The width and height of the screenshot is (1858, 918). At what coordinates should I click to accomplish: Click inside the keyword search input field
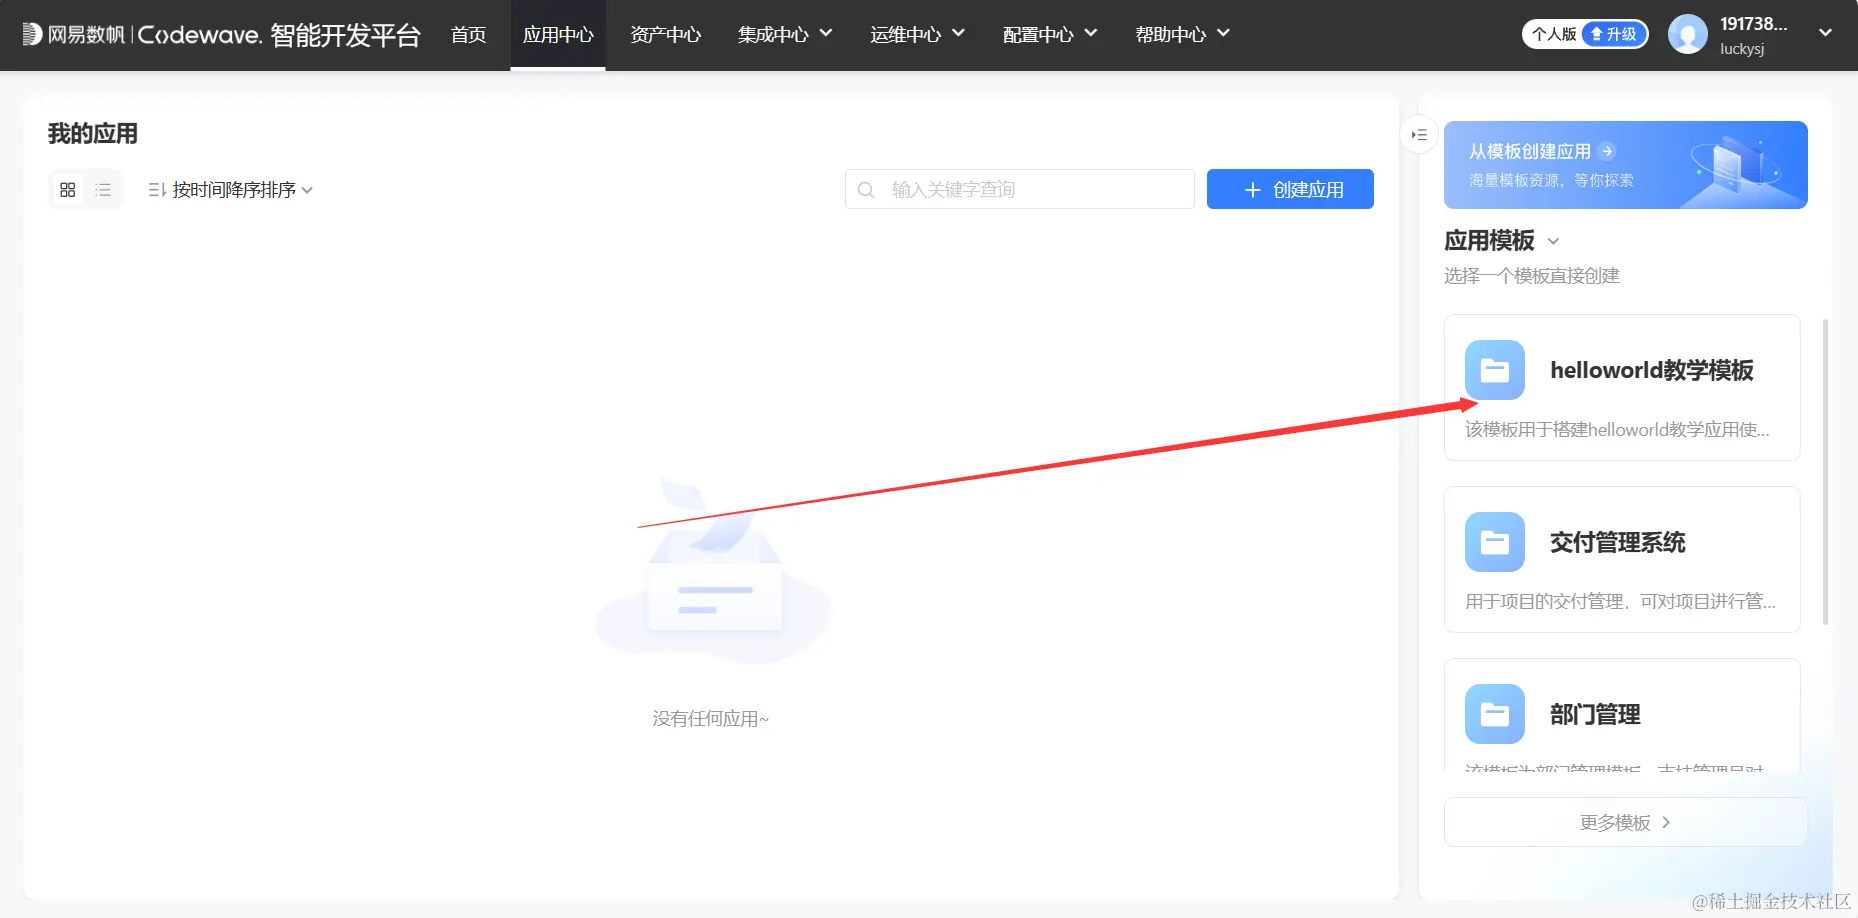tap(1020, 189)
